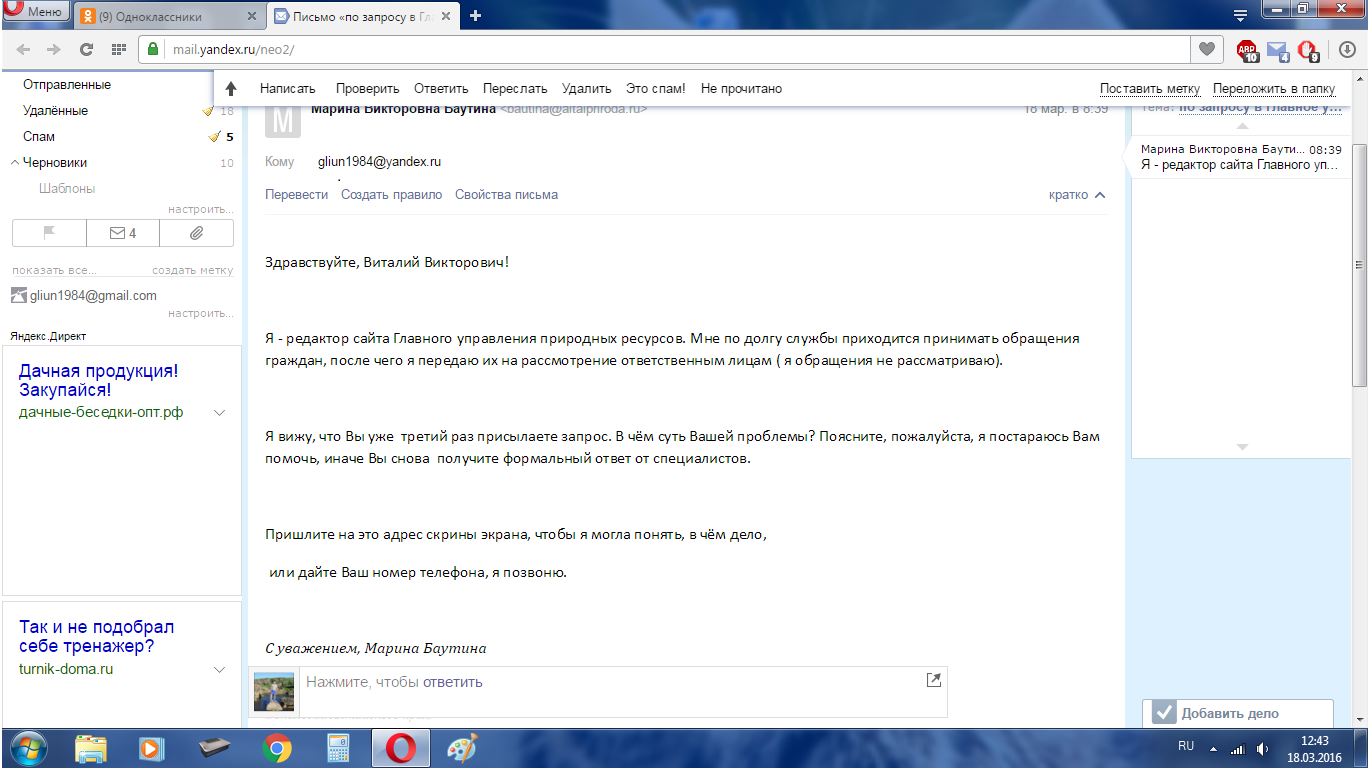Image resolution: width=1370 pixels, height=771 pixels.
Task: Click the scroll-to-top arrow in mail toolbar
Action: pos(231,89)
